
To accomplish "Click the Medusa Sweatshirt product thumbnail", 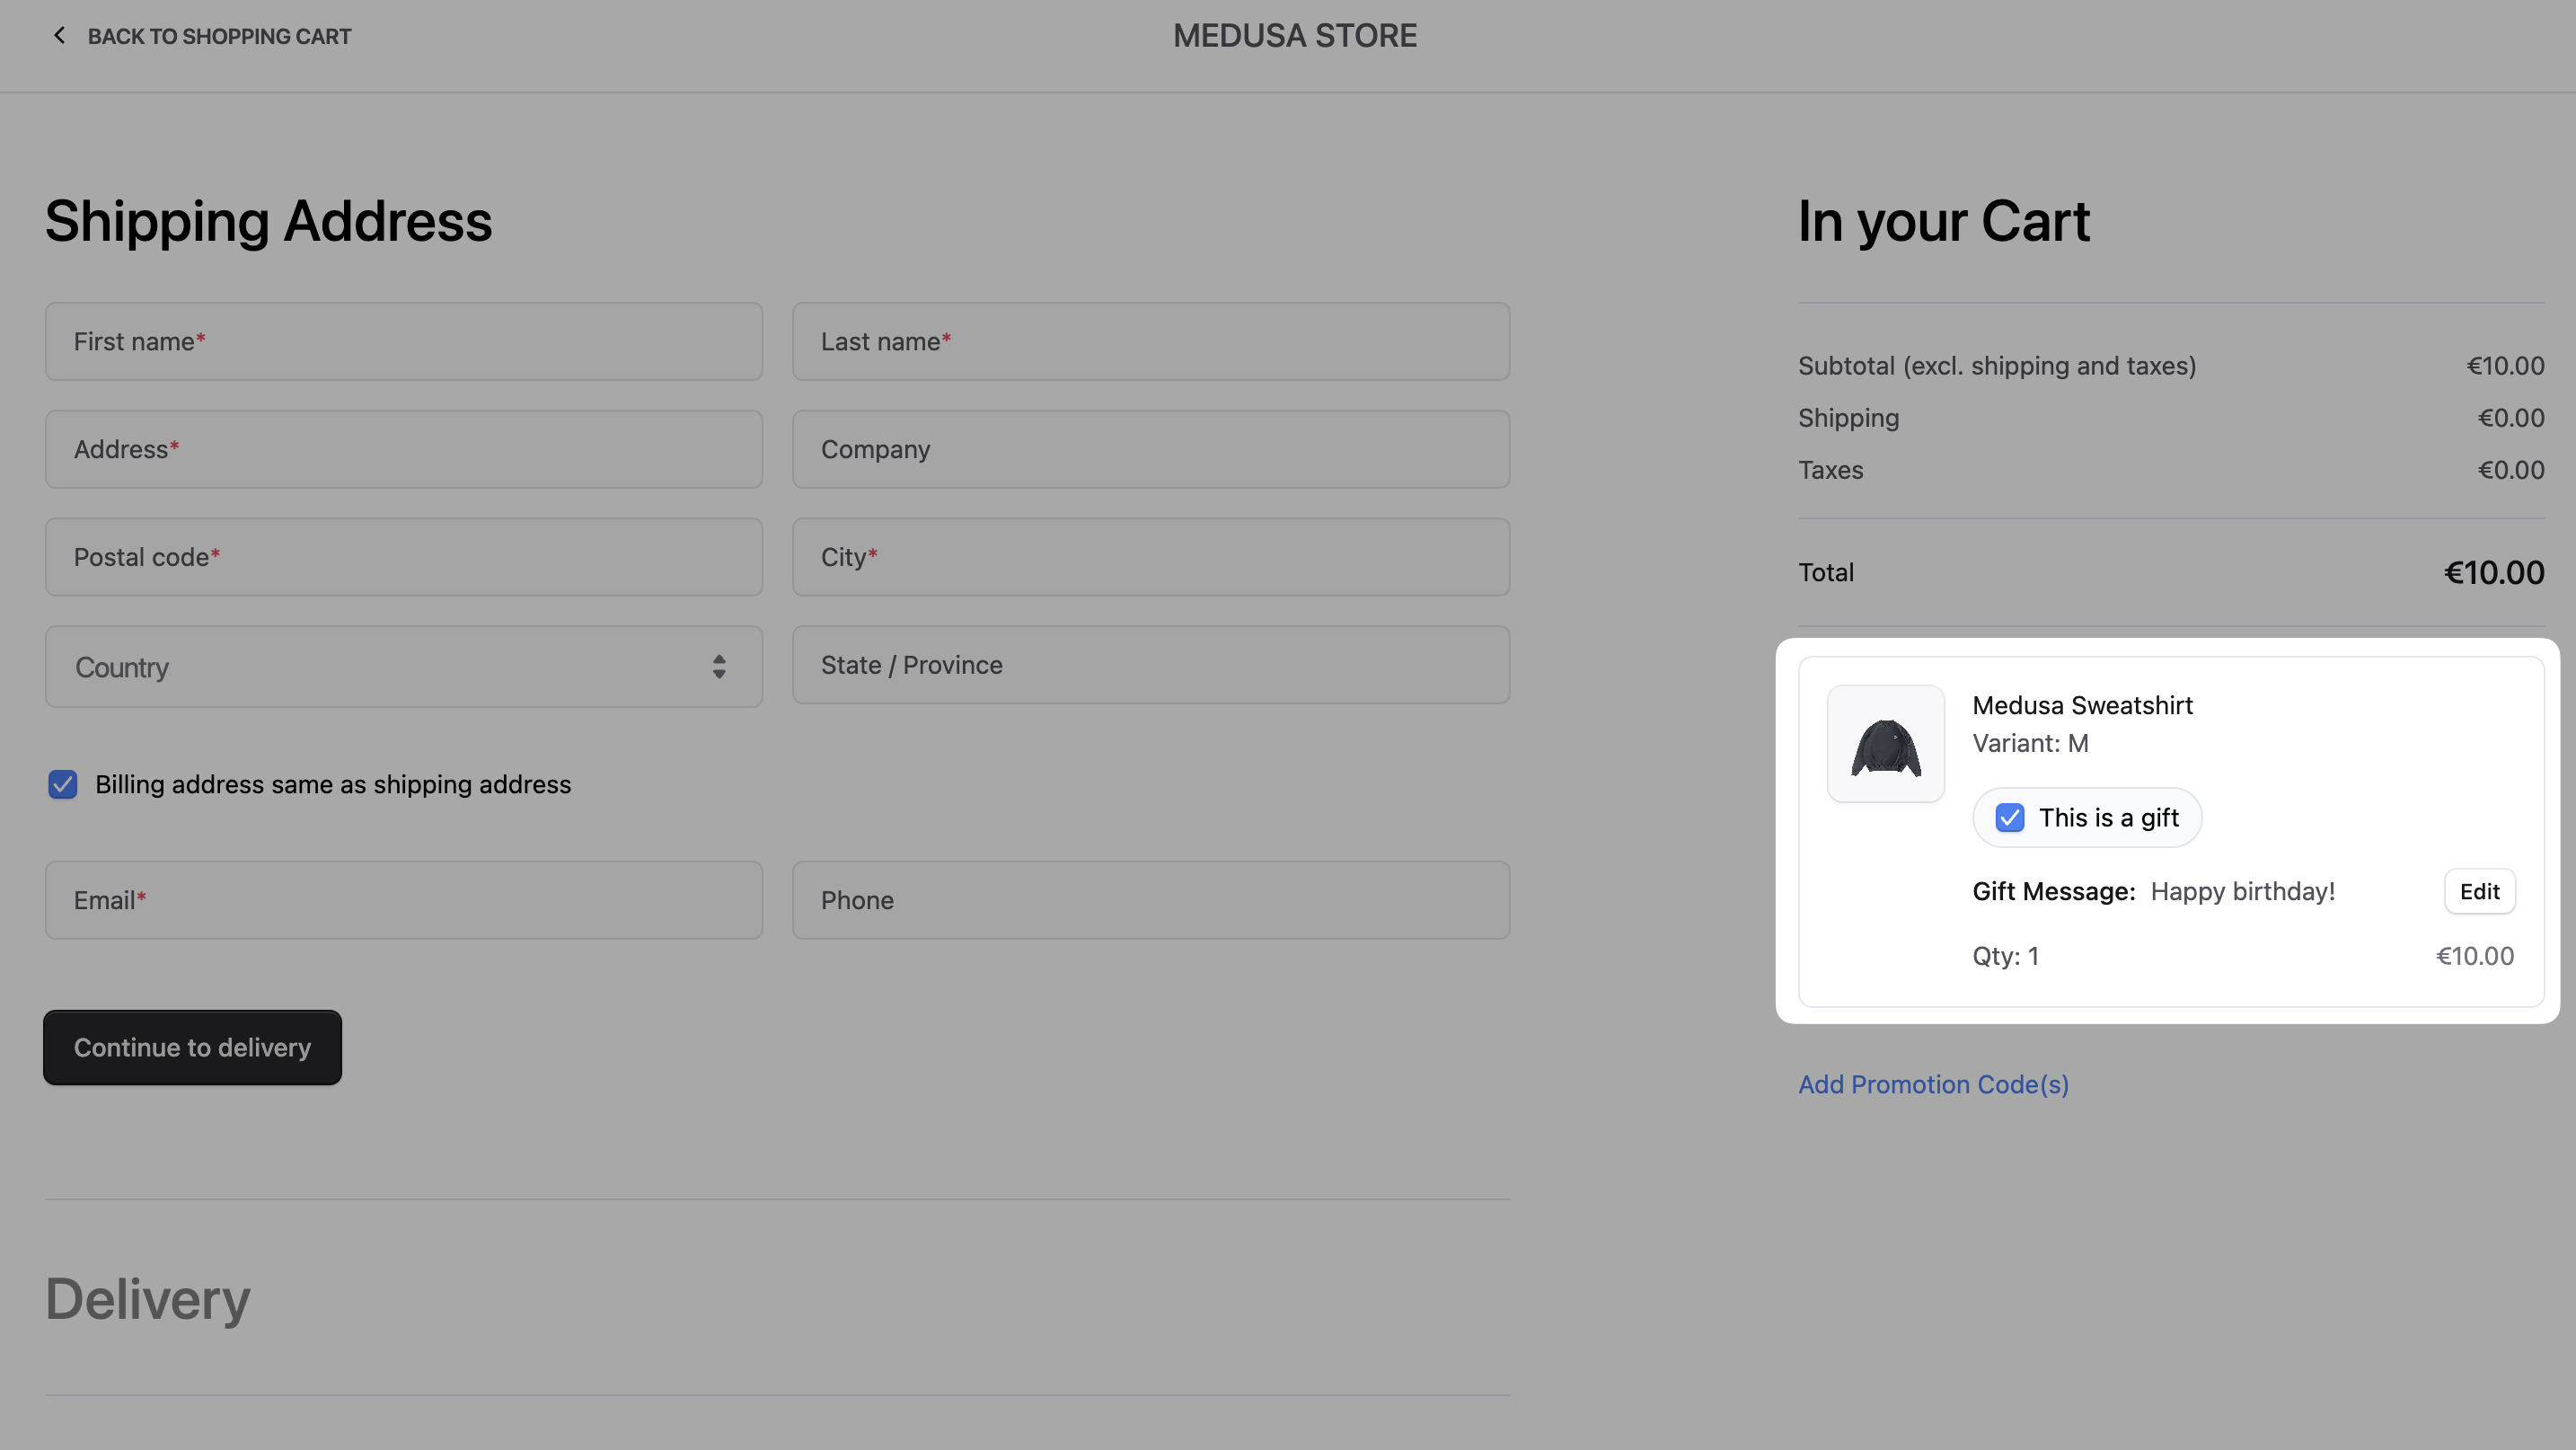I will point(1885,743).
